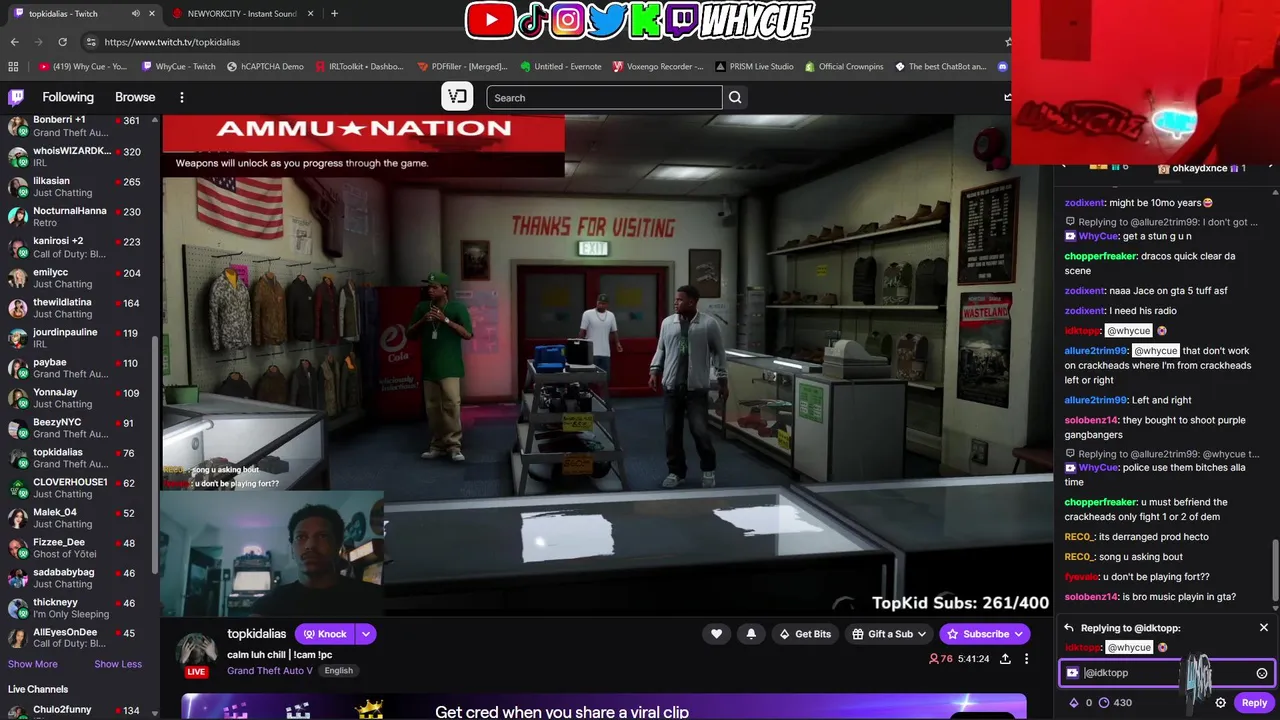This screenshot has width=1280, height=720.
Task: Open the Gift a Sub dropdown
Action: 889,634
